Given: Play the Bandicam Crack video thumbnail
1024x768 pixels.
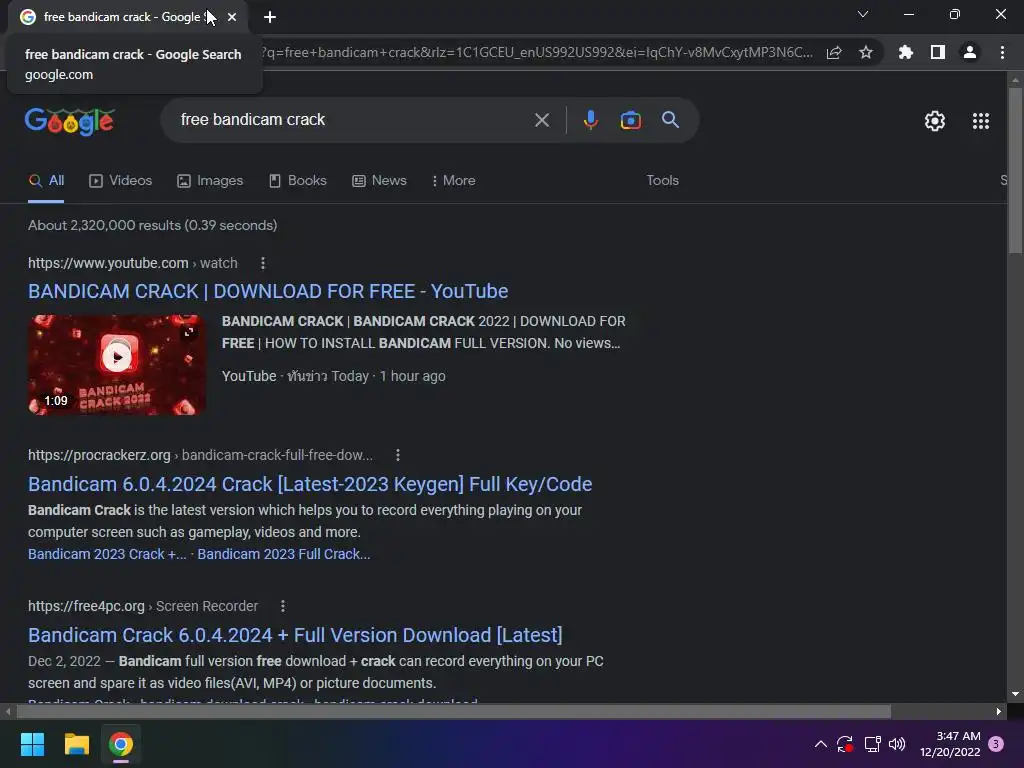Looking at the screenshot, I should 117,364.
